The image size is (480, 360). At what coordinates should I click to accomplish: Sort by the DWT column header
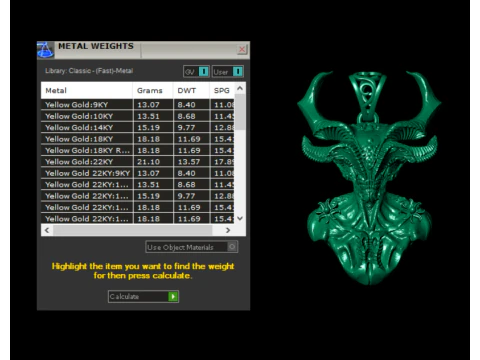pyautogui.click(x=191, y=90)
